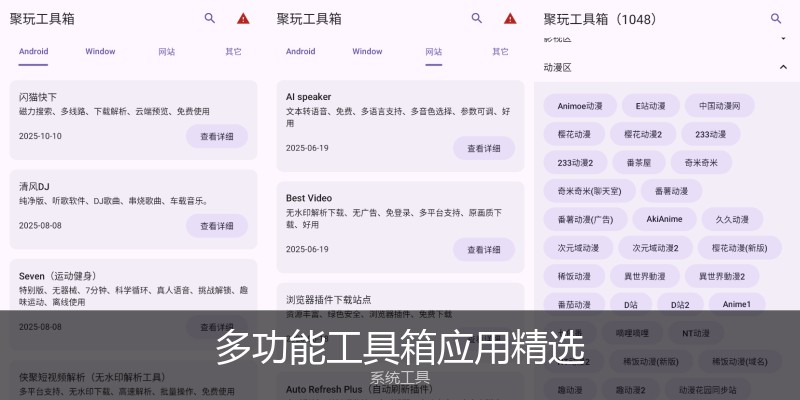
Task: Click the 2025-06-19 date on AI speaker
Action: click(307, 148)
